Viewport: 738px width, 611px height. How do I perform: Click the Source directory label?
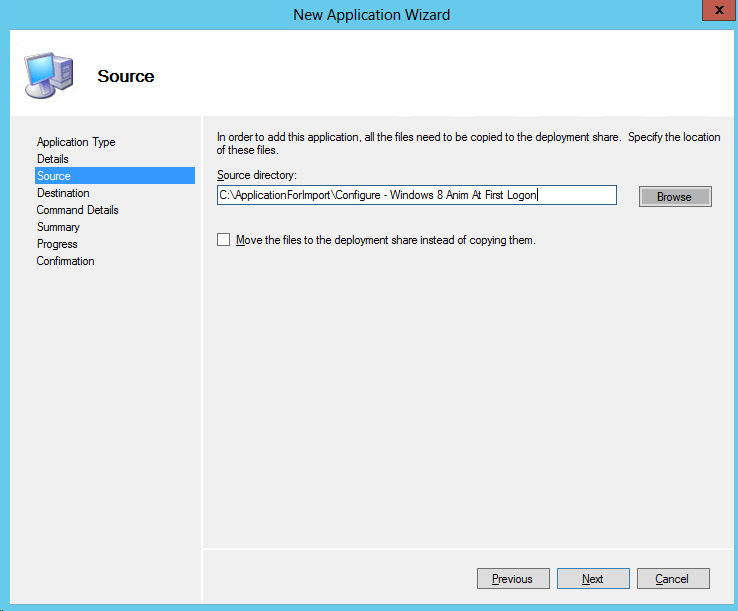coord(257,175)
